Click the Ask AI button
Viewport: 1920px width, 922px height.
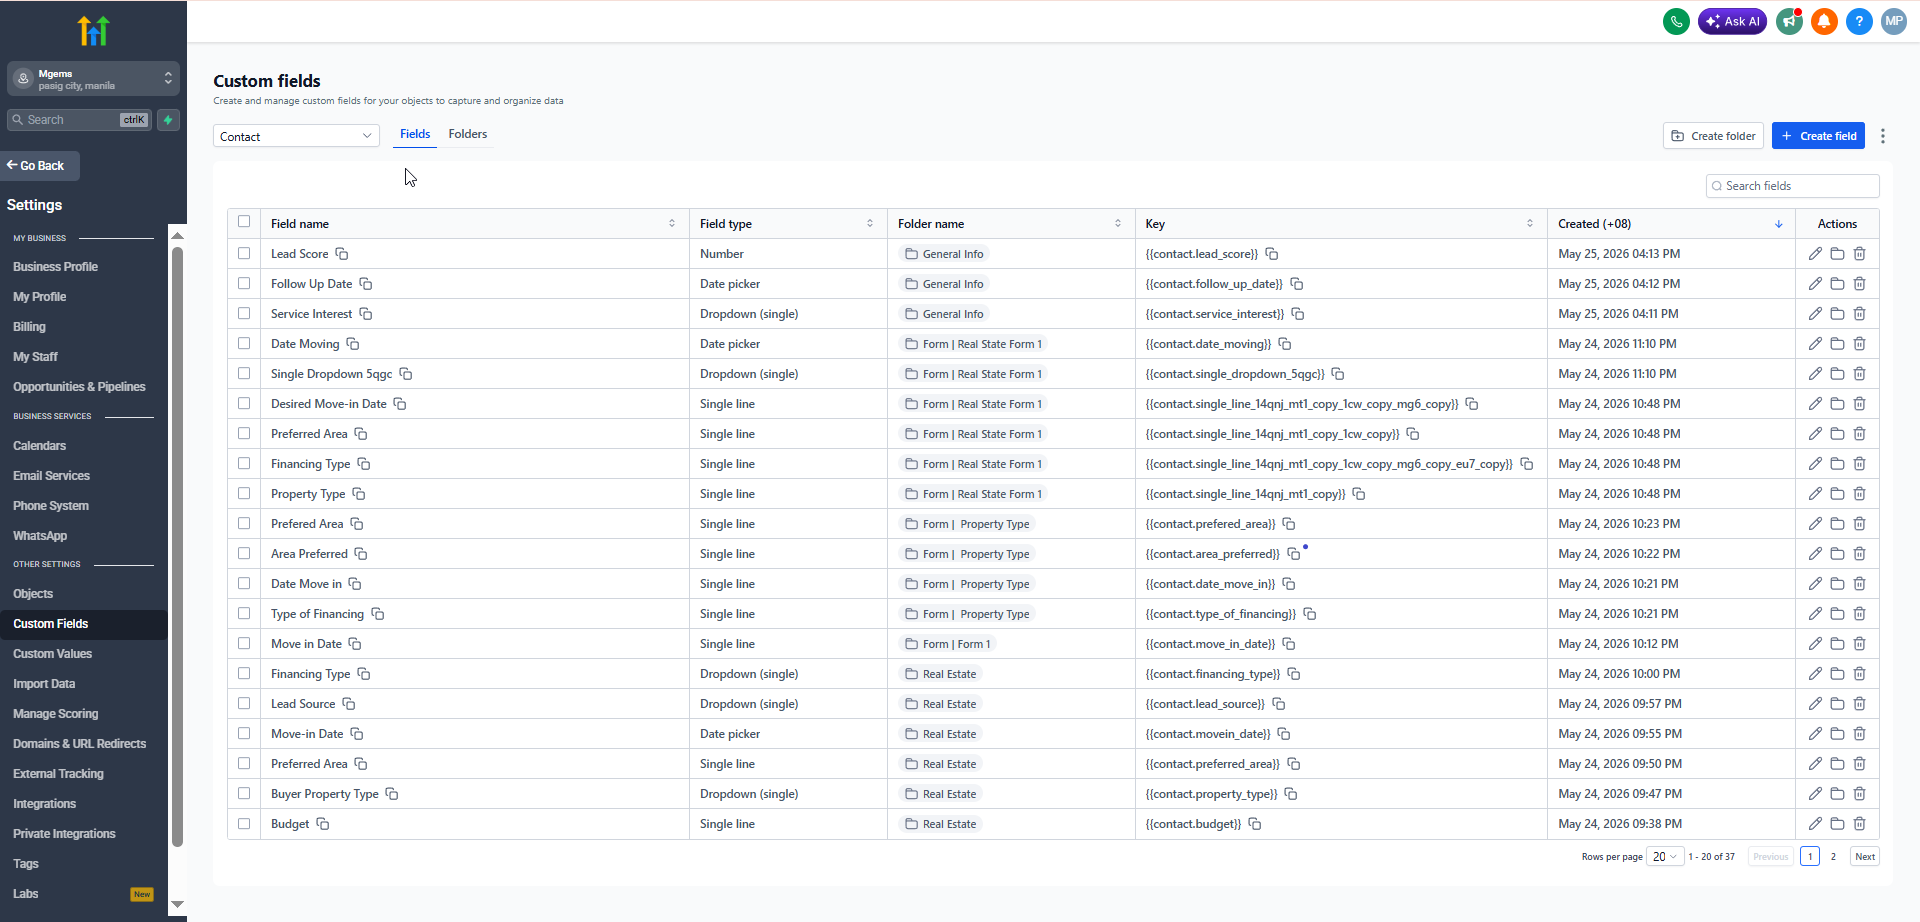click(x=1732, y=21)
